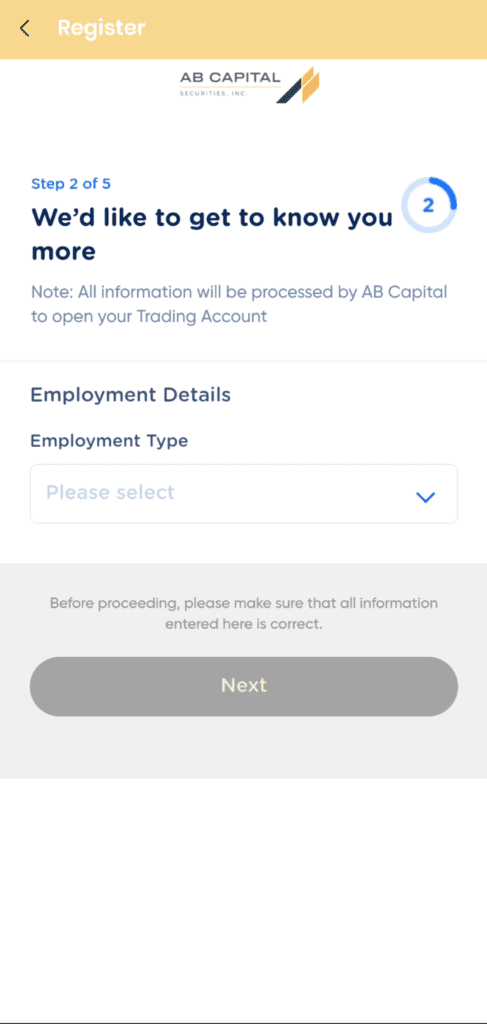Click the number 2 inside the progress circle
Viewport: 487px width, 1024px height.
click(x=428, y=206)
